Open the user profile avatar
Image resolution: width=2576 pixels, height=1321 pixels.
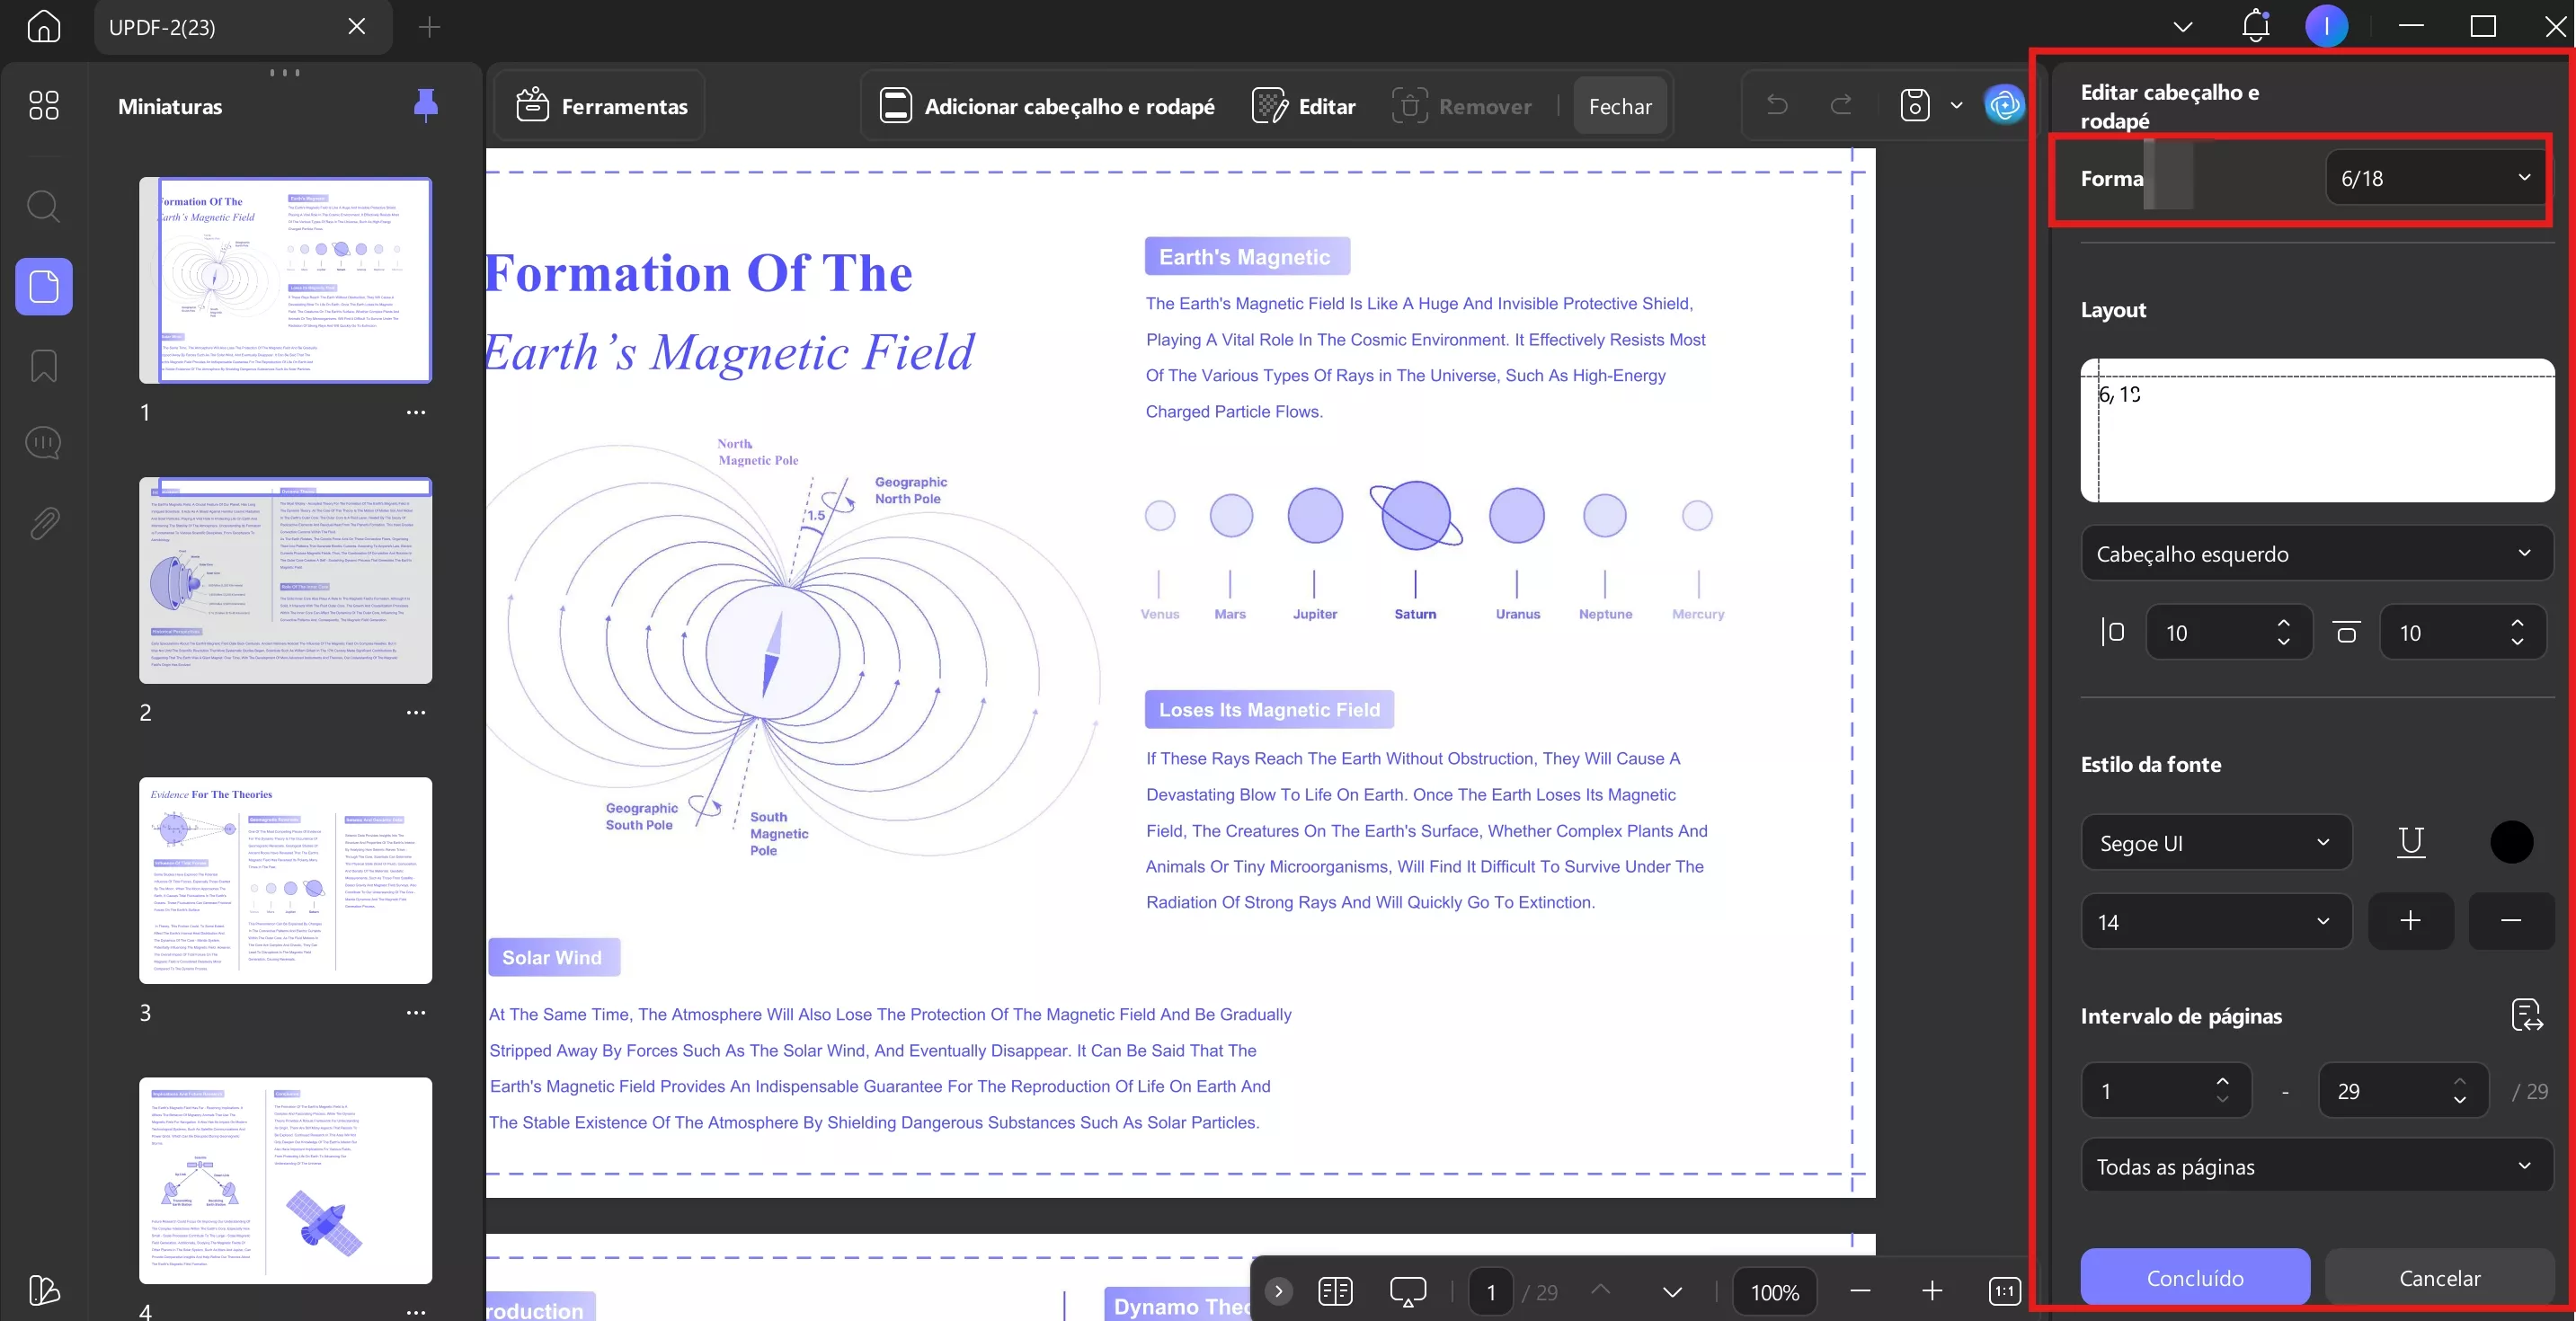2326,26
